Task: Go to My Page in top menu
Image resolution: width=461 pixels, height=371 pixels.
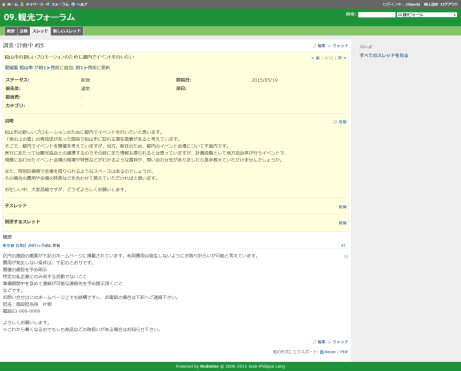Action: pos(32,4)
